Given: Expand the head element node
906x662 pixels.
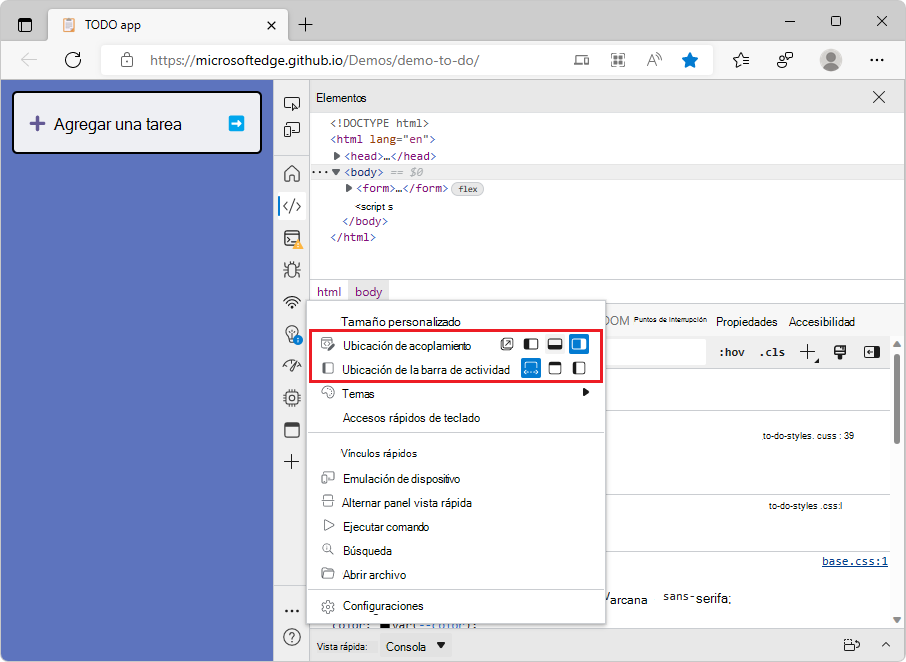Looking at the screenshot, I should 337,157.
